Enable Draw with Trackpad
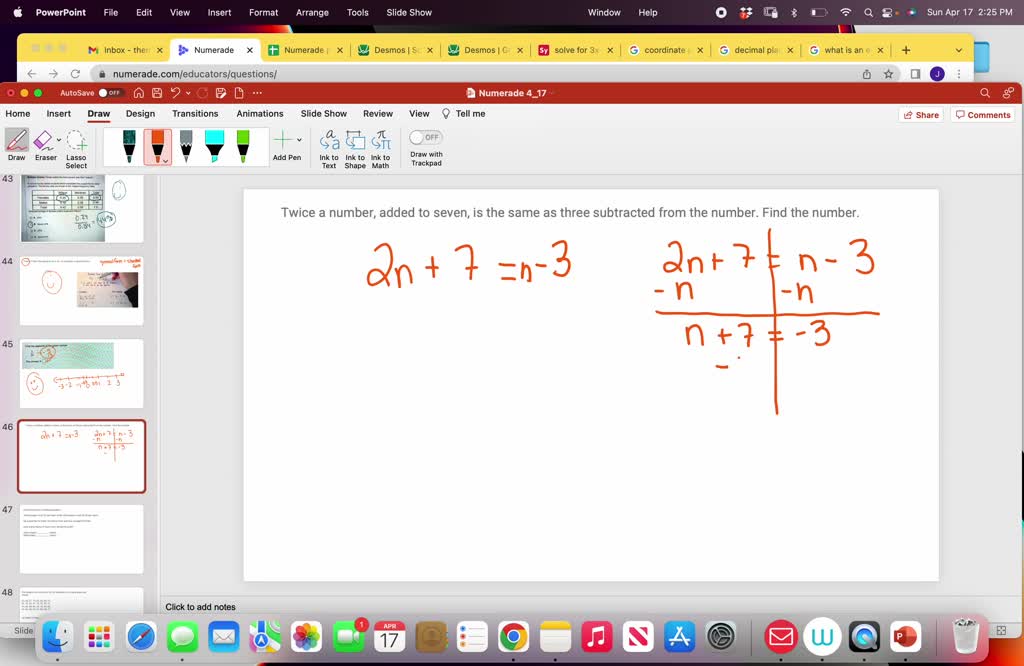Viewport: 1024px width, 666px height. [426, 137]
